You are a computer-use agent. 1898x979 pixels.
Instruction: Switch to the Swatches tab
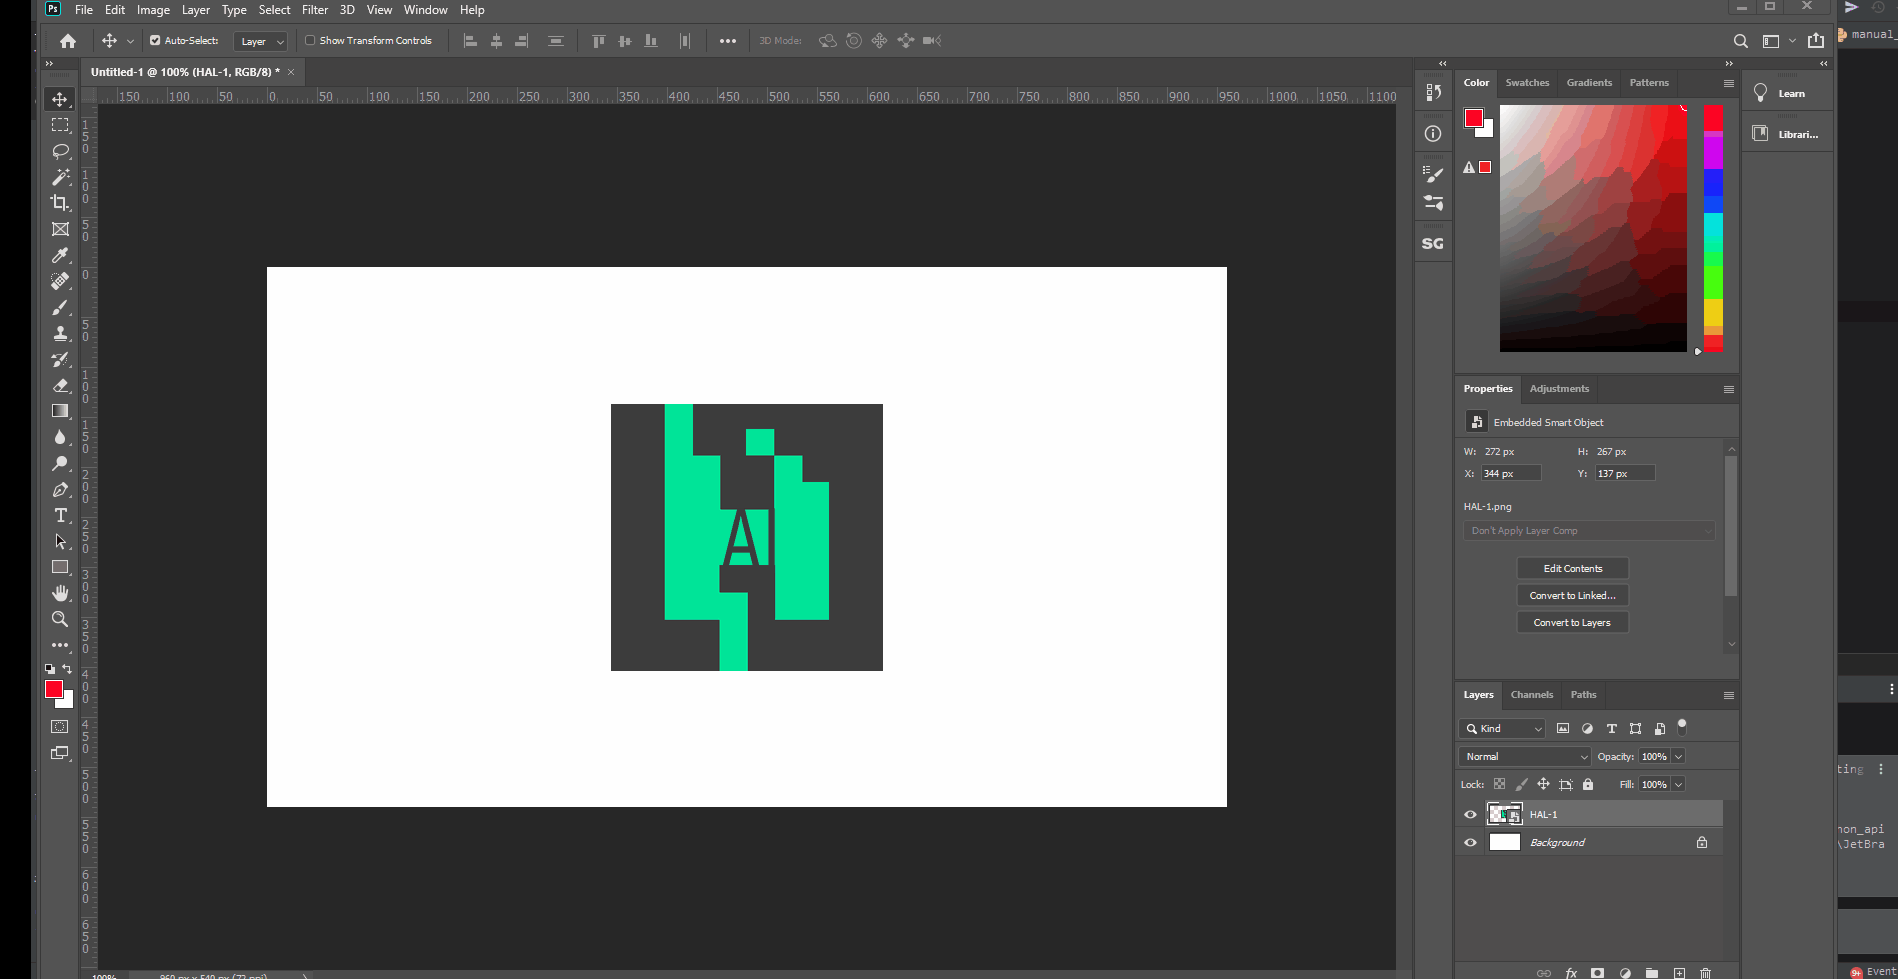coord(1527,82)
